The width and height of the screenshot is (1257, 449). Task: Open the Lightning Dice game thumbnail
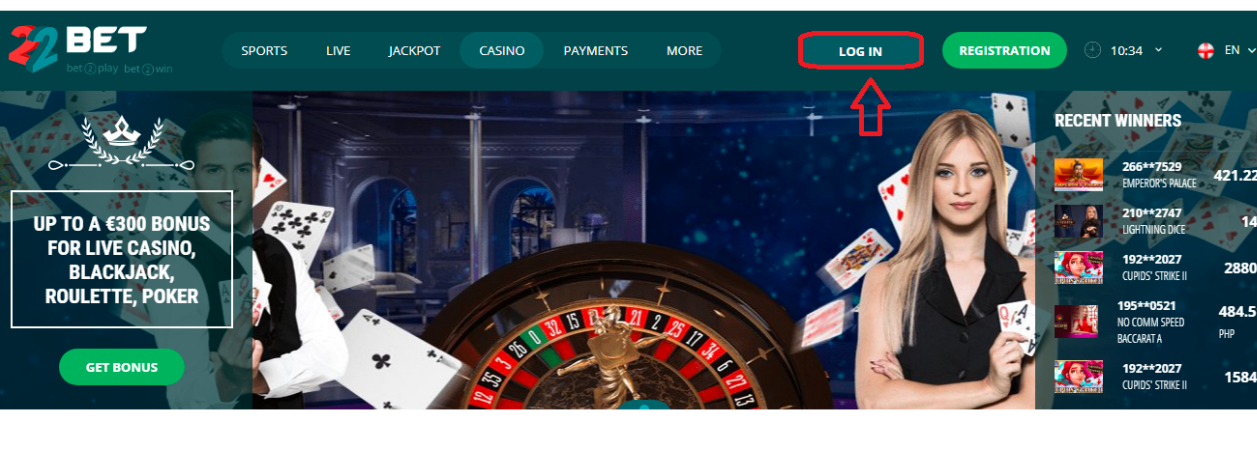(1079, 221)
